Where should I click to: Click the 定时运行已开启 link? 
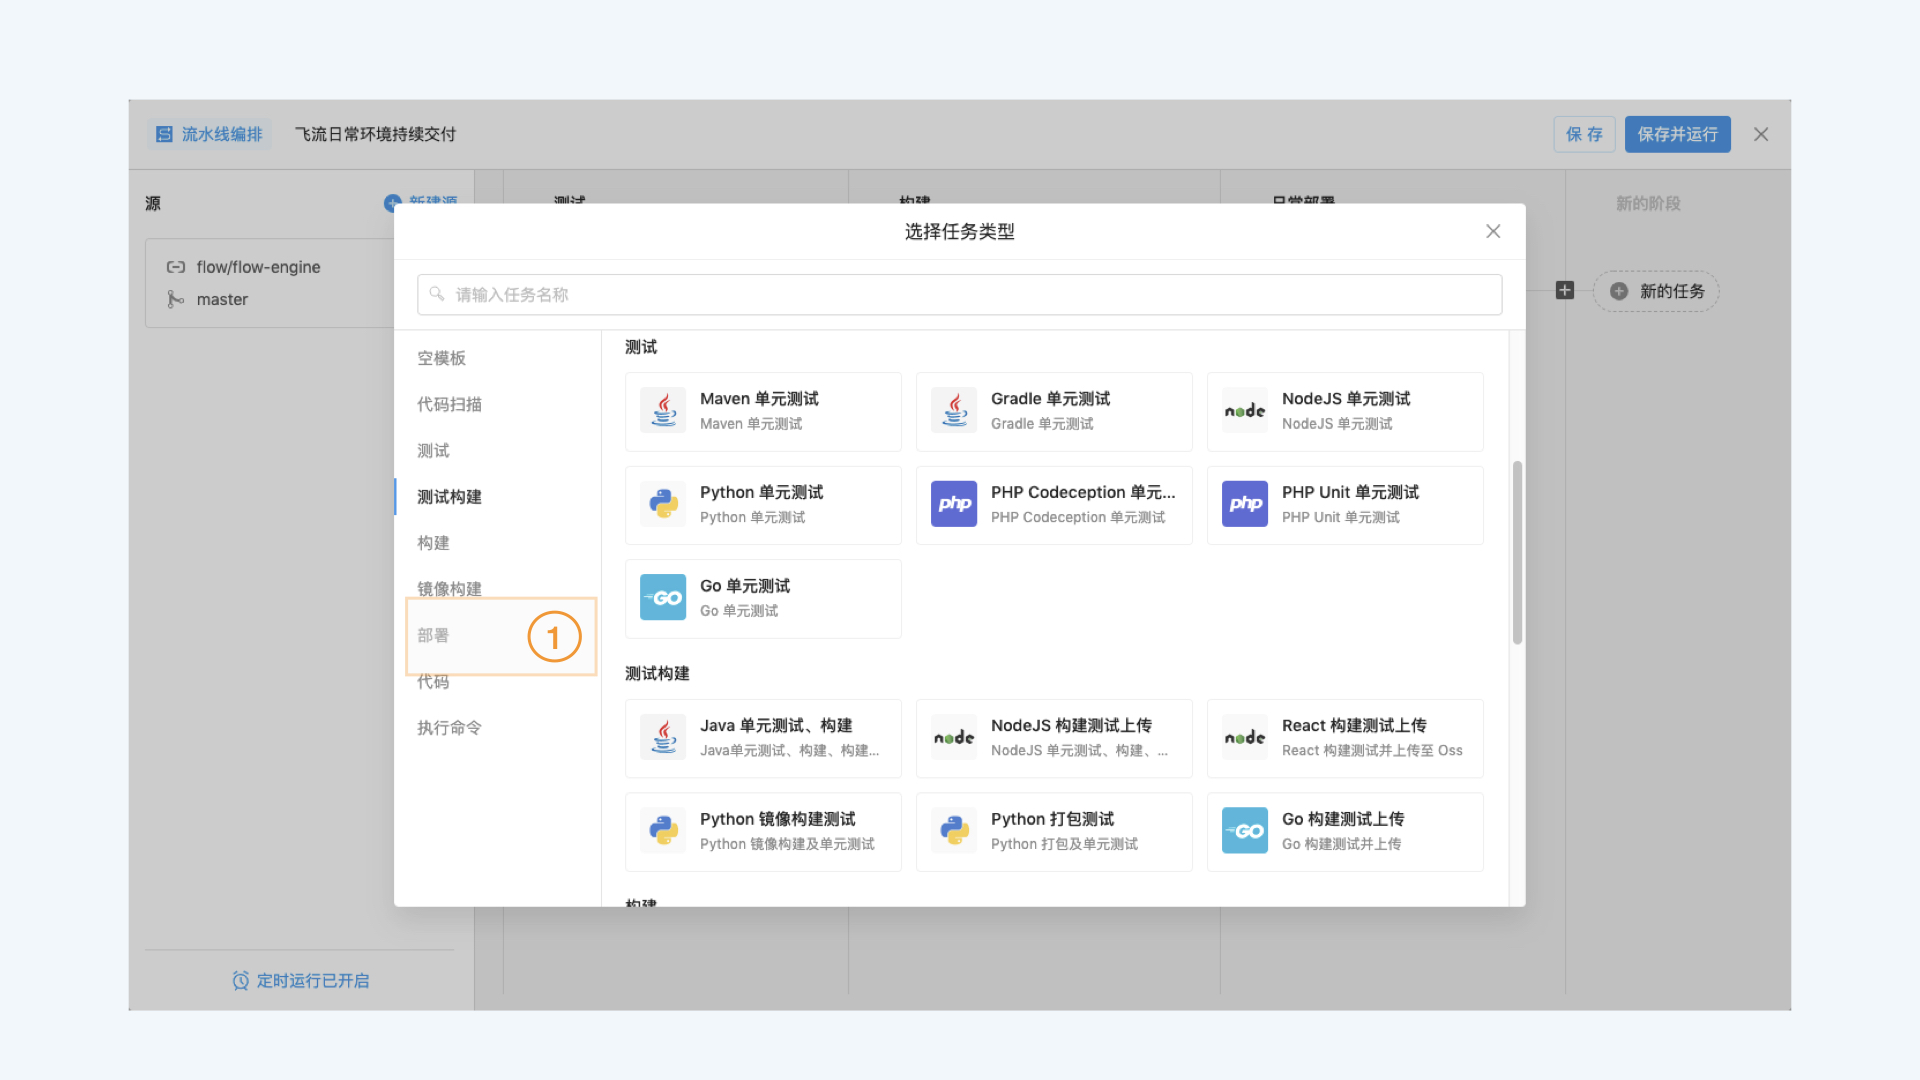coord(313,980)
